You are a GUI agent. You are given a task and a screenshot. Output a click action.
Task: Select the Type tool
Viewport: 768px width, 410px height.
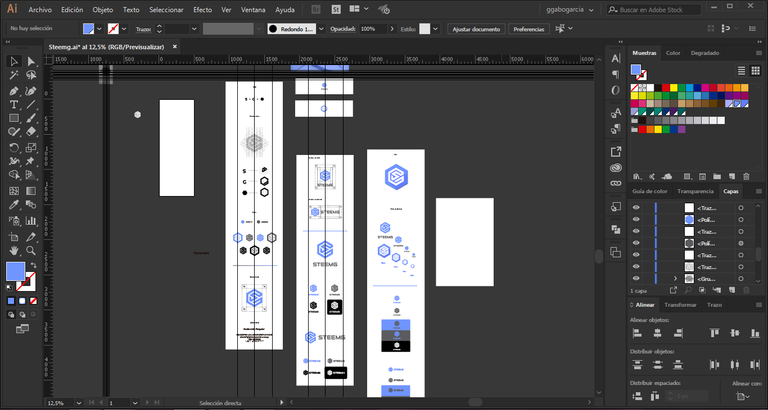tap(14, 104)
